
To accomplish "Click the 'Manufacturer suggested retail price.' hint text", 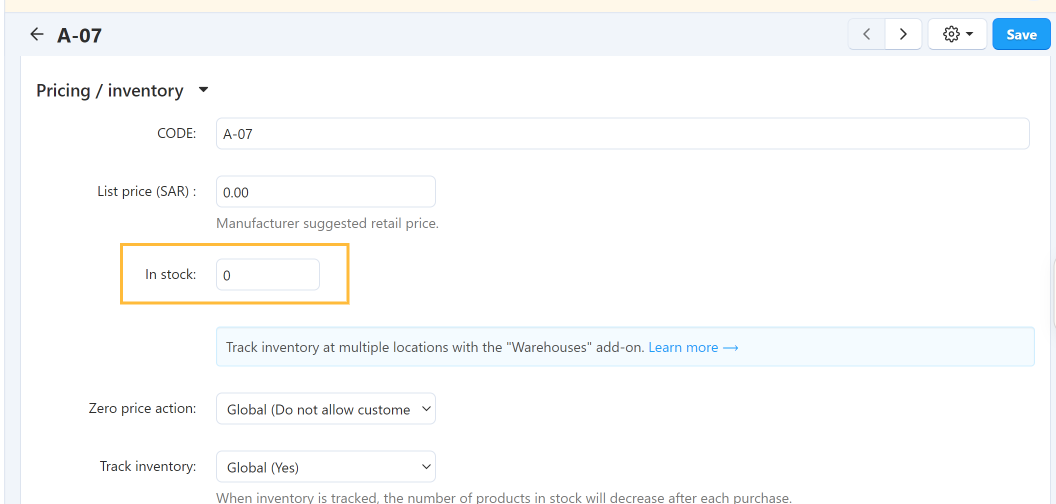I will tap(327, 223).
